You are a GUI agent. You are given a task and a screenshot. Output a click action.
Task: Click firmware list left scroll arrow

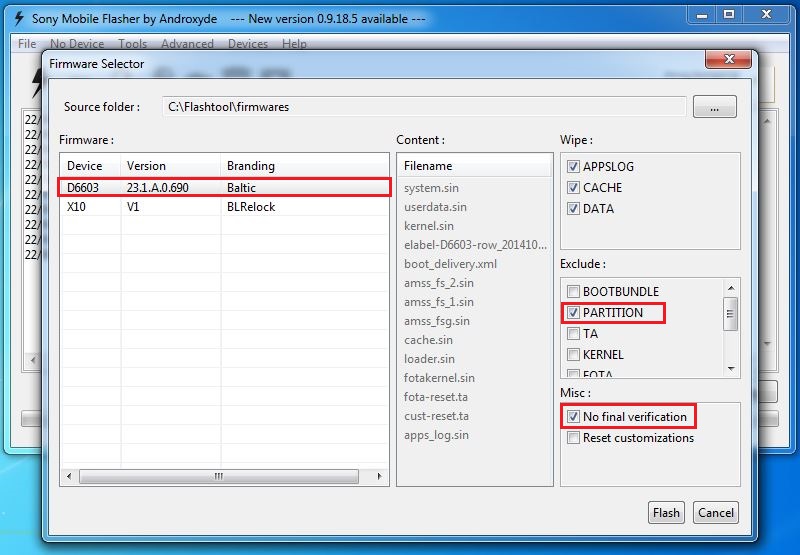(69, 476)
